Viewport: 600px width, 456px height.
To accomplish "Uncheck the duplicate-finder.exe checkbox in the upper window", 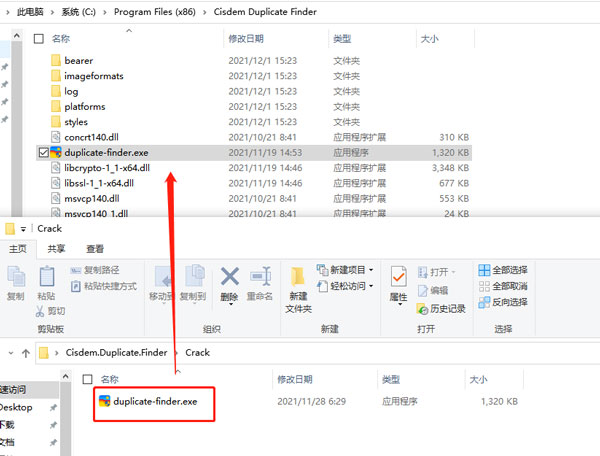I will [43, 153].
